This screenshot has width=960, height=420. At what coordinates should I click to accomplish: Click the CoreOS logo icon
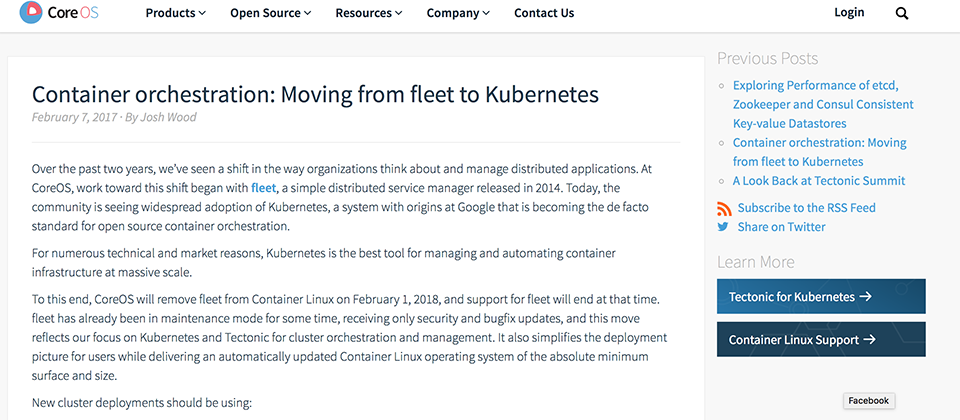(31, 12)
